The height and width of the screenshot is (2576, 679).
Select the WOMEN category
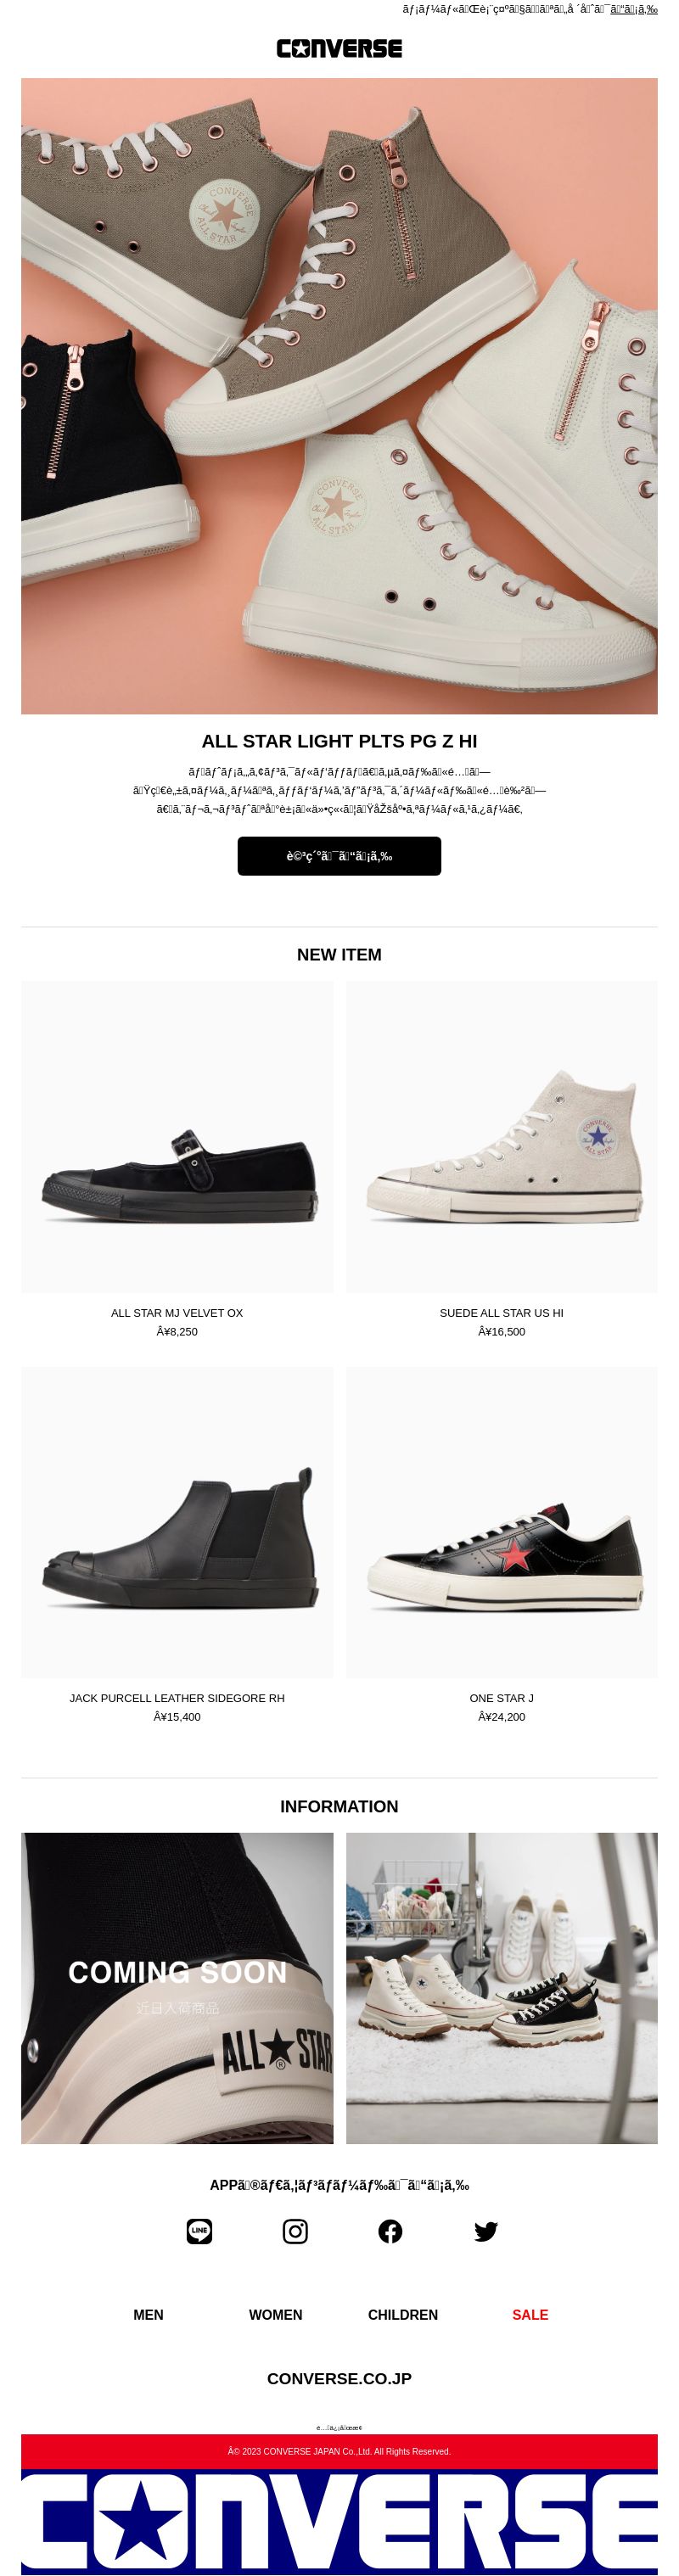pos(275,2314)
